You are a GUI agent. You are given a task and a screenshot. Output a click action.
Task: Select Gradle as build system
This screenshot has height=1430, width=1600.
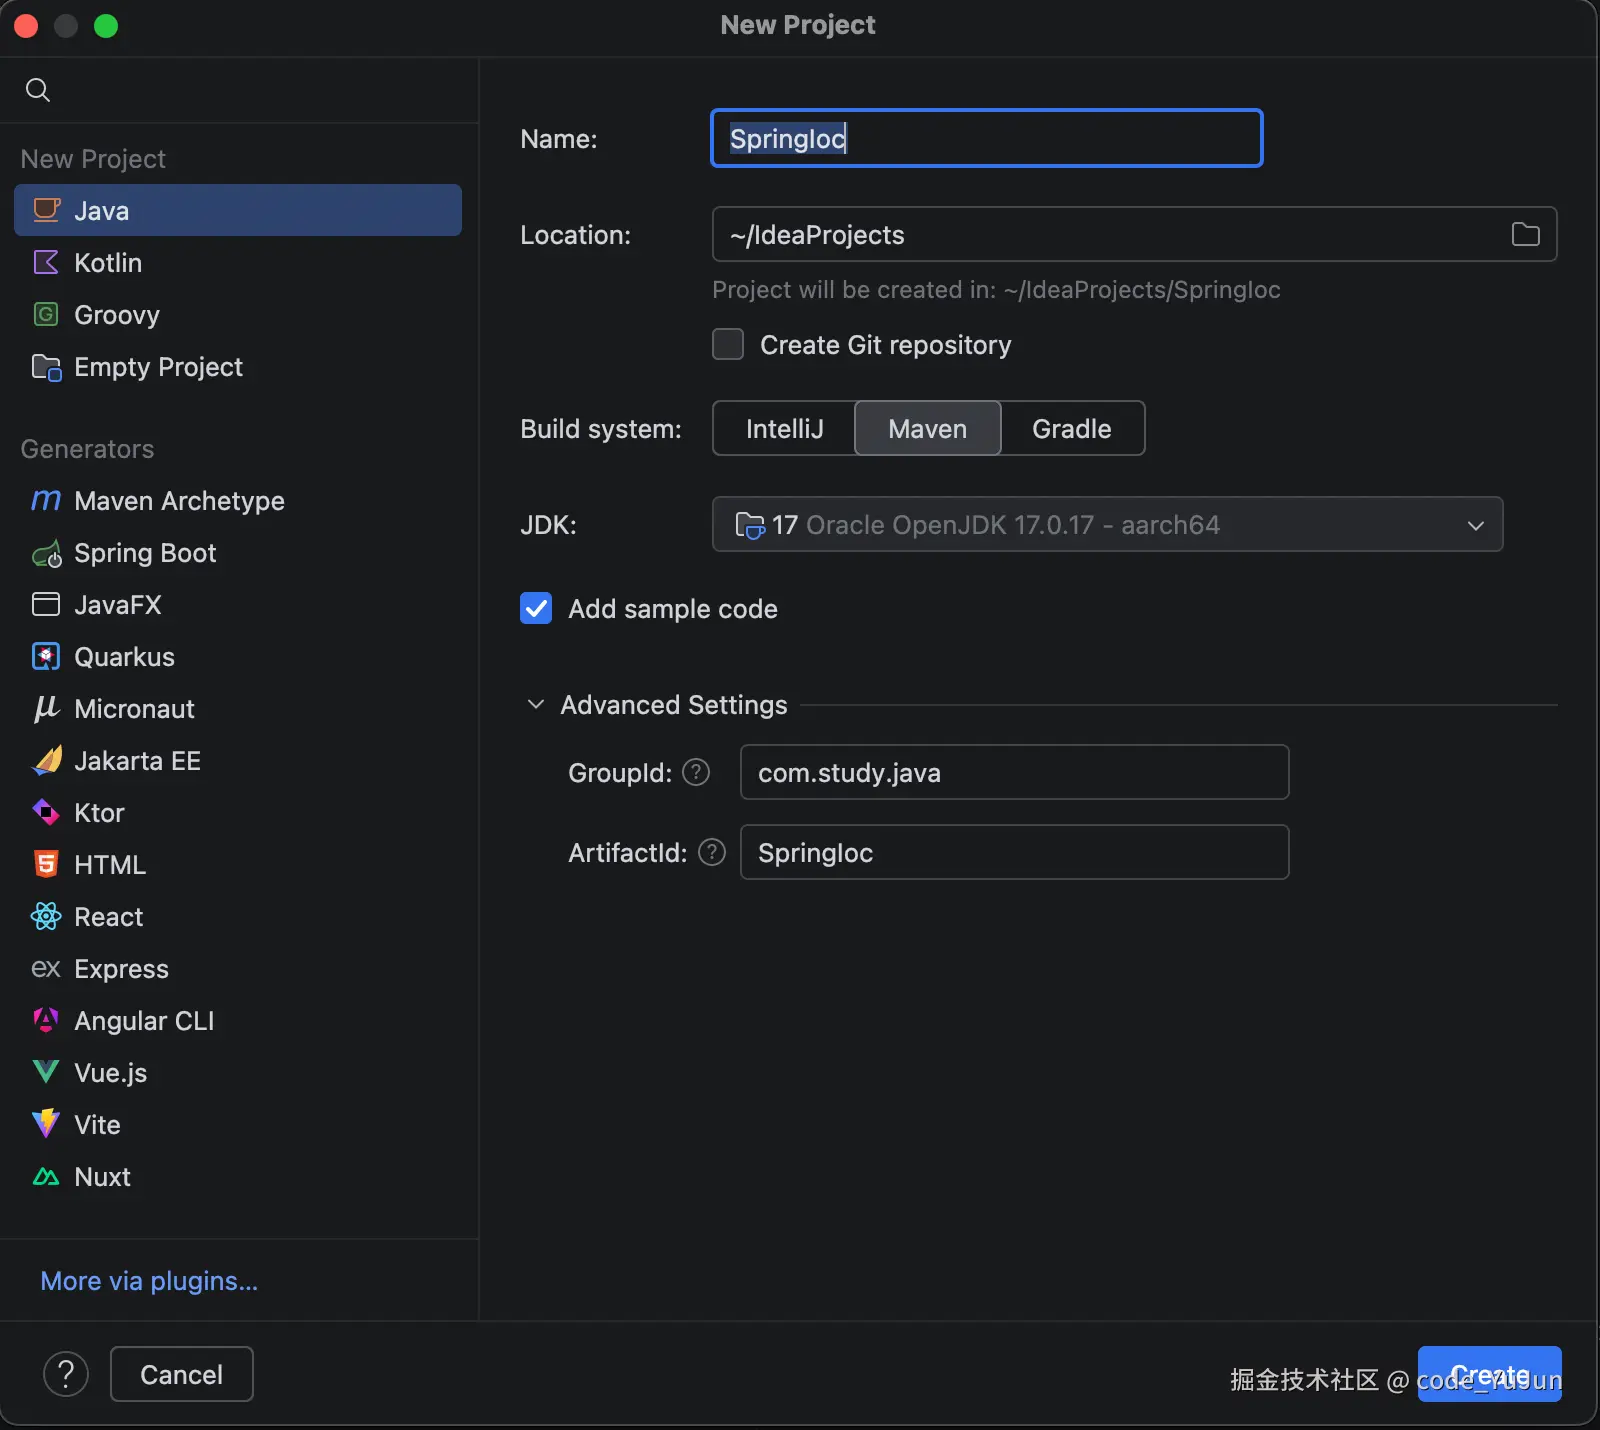tap(1071, 429)
